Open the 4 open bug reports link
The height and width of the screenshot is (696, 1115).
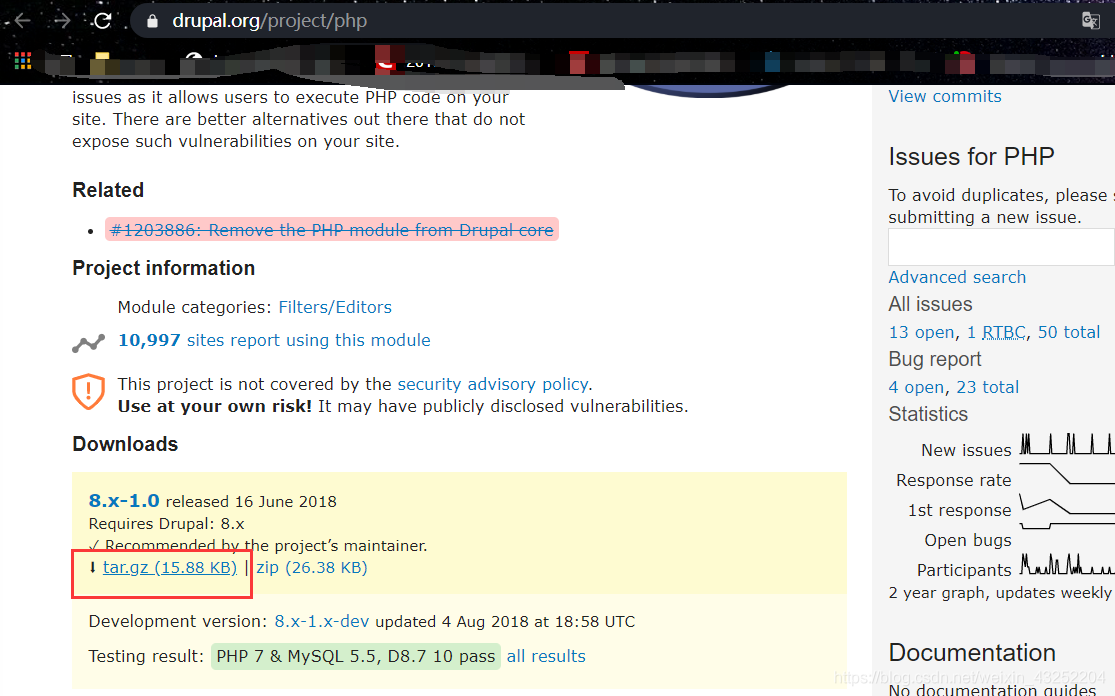[x=916, y=387]
